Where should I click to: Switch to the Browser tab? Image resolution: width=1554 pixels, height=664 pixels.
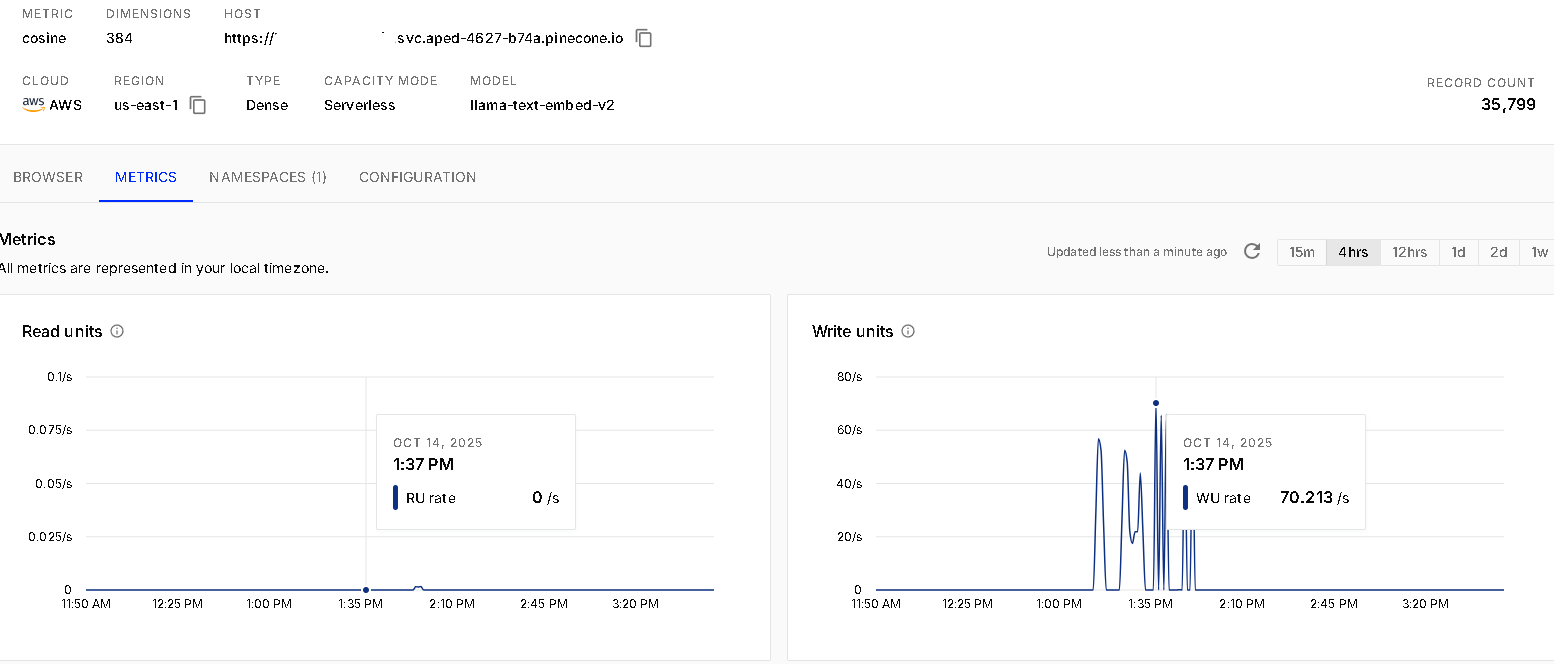[48, 177]
